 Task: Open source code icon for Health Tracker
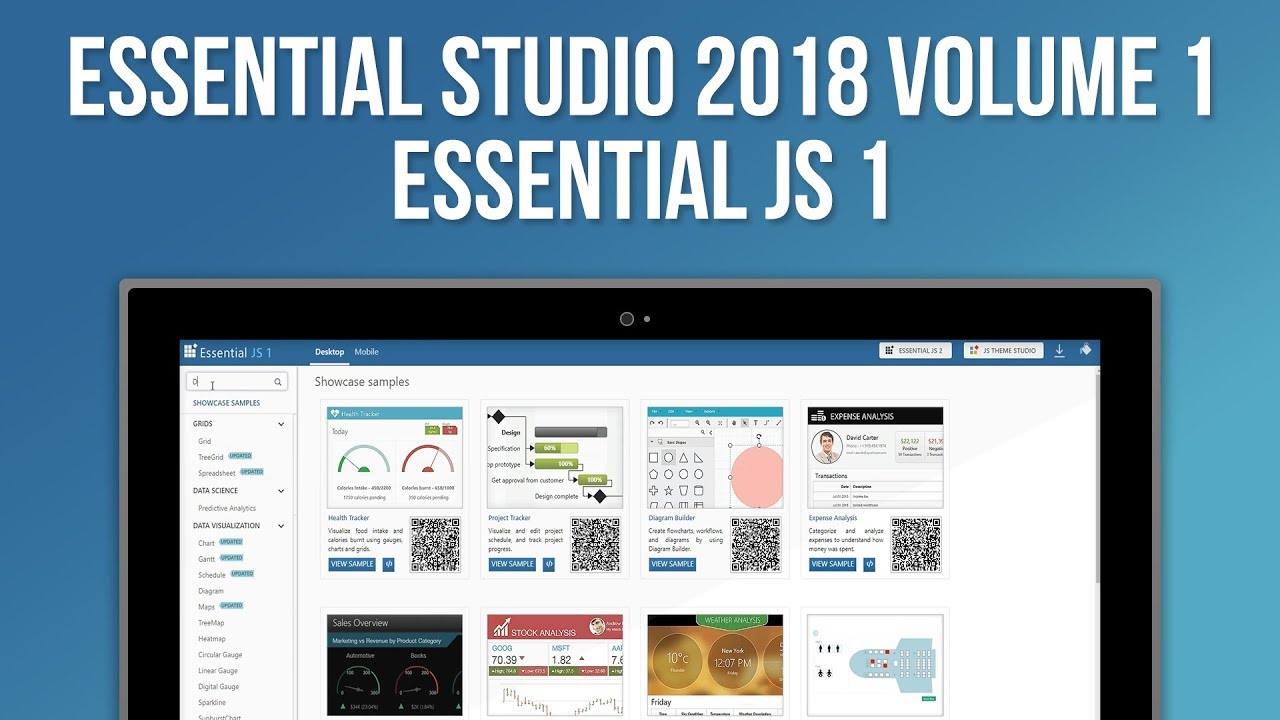click(x=388, y=564)
